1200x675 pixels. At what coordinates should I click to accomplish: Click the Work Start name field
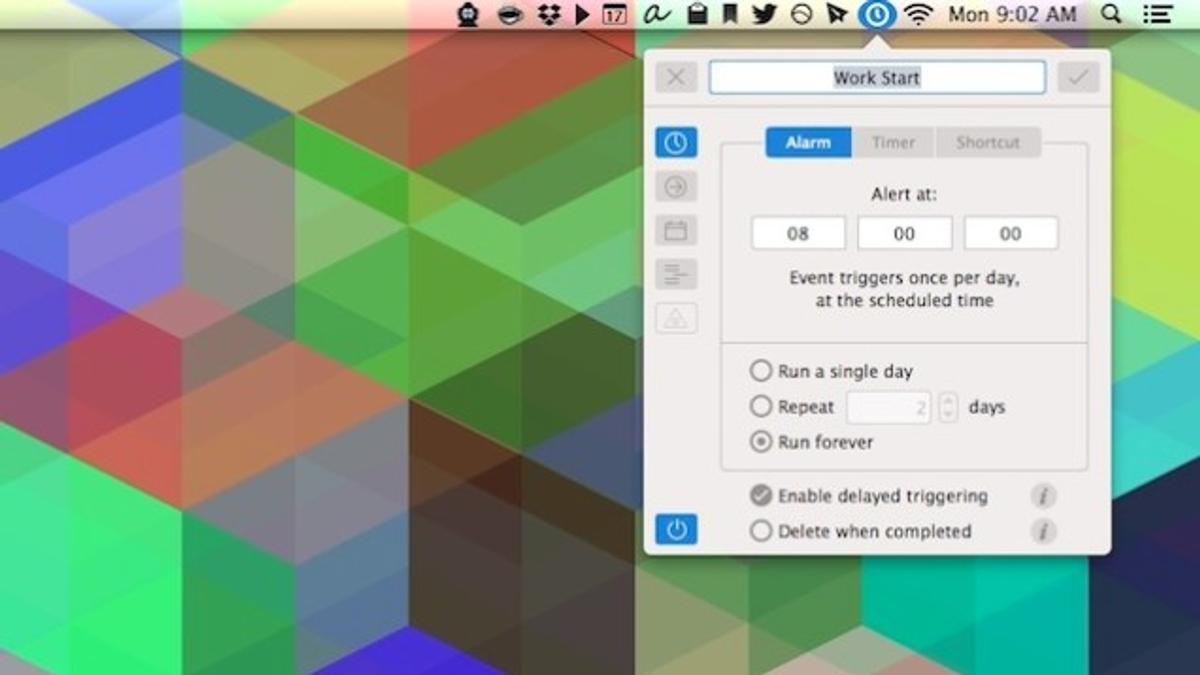point(877,77)
